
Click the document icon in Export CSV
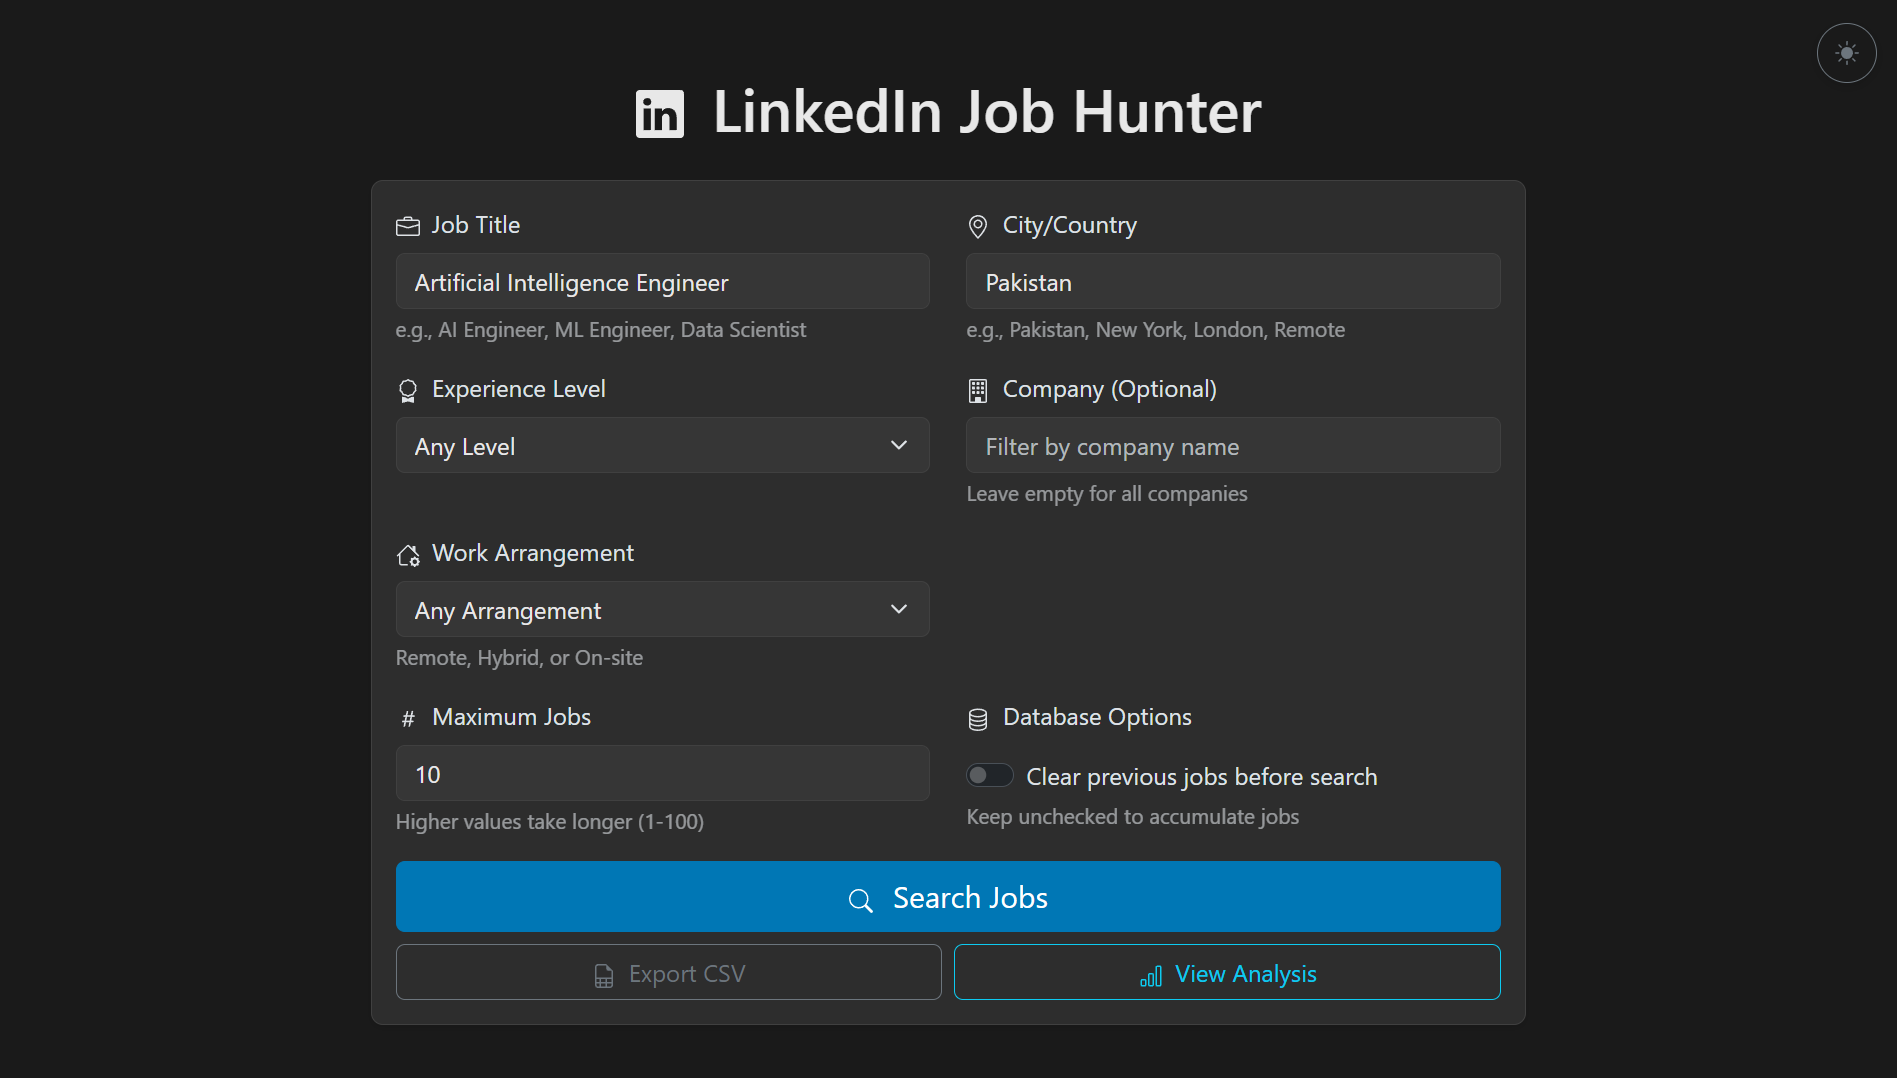point(604,974)
